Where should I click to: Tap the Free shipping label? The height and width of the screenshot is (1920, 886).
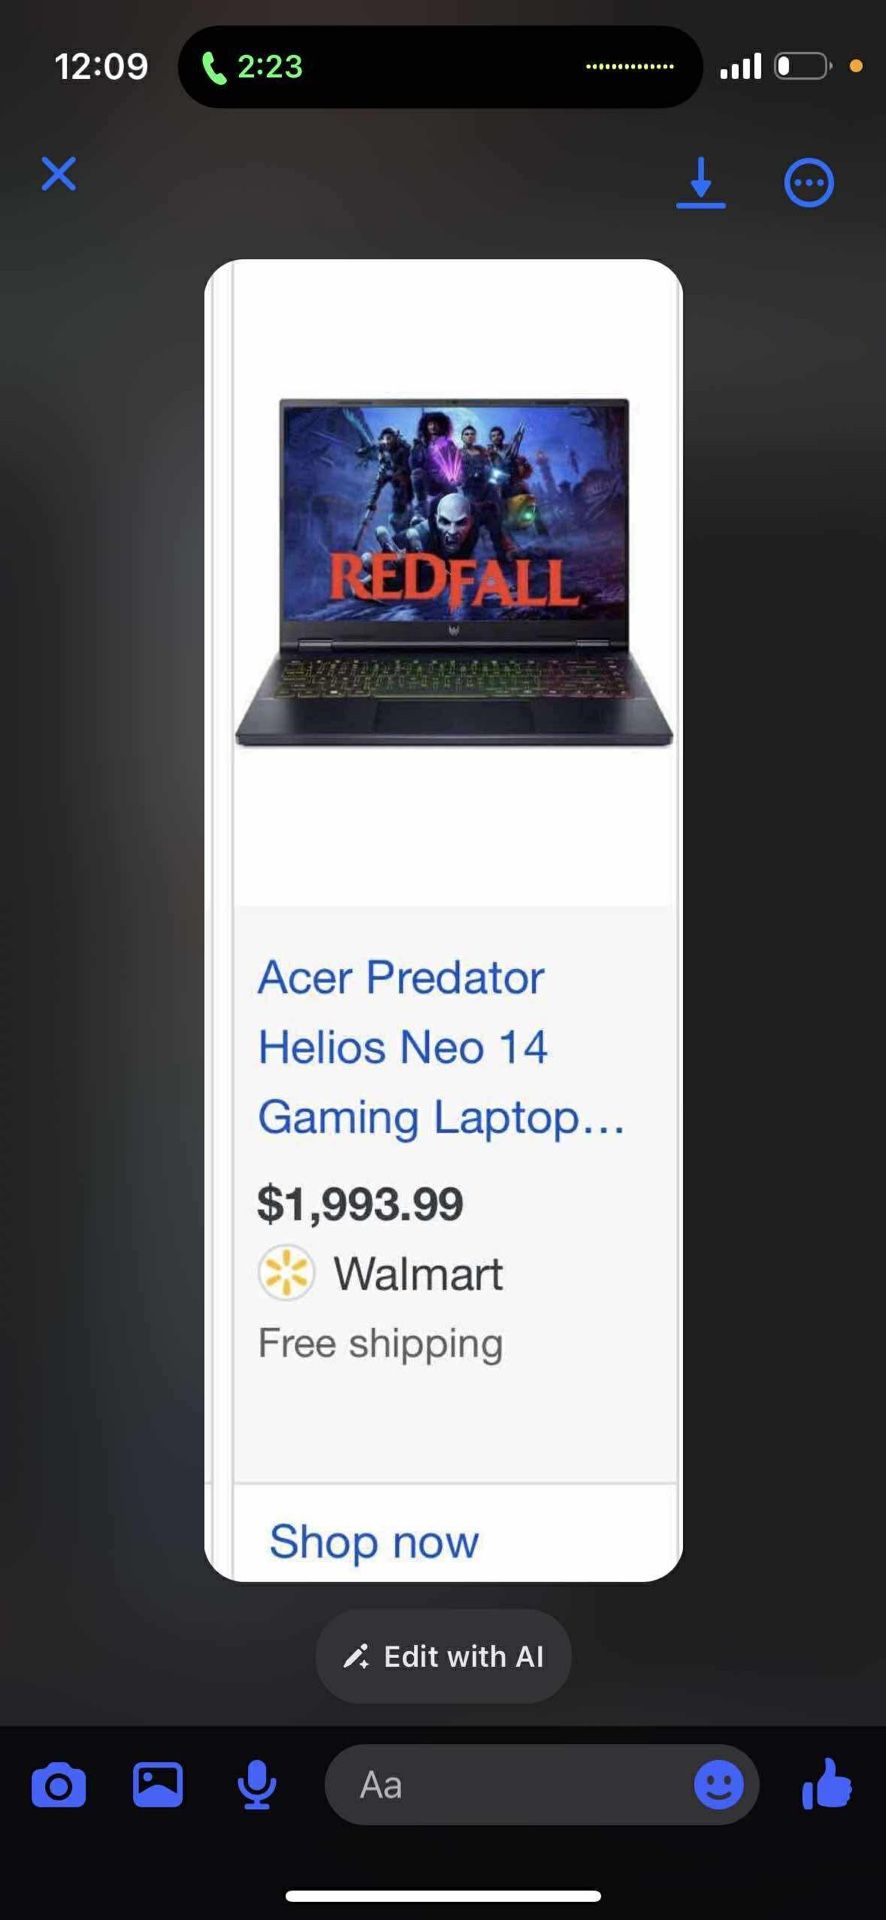coord(380,1343)
